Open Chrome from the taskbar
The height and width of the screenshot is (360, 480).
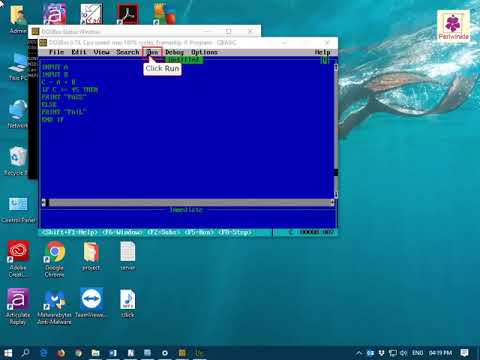78,353
